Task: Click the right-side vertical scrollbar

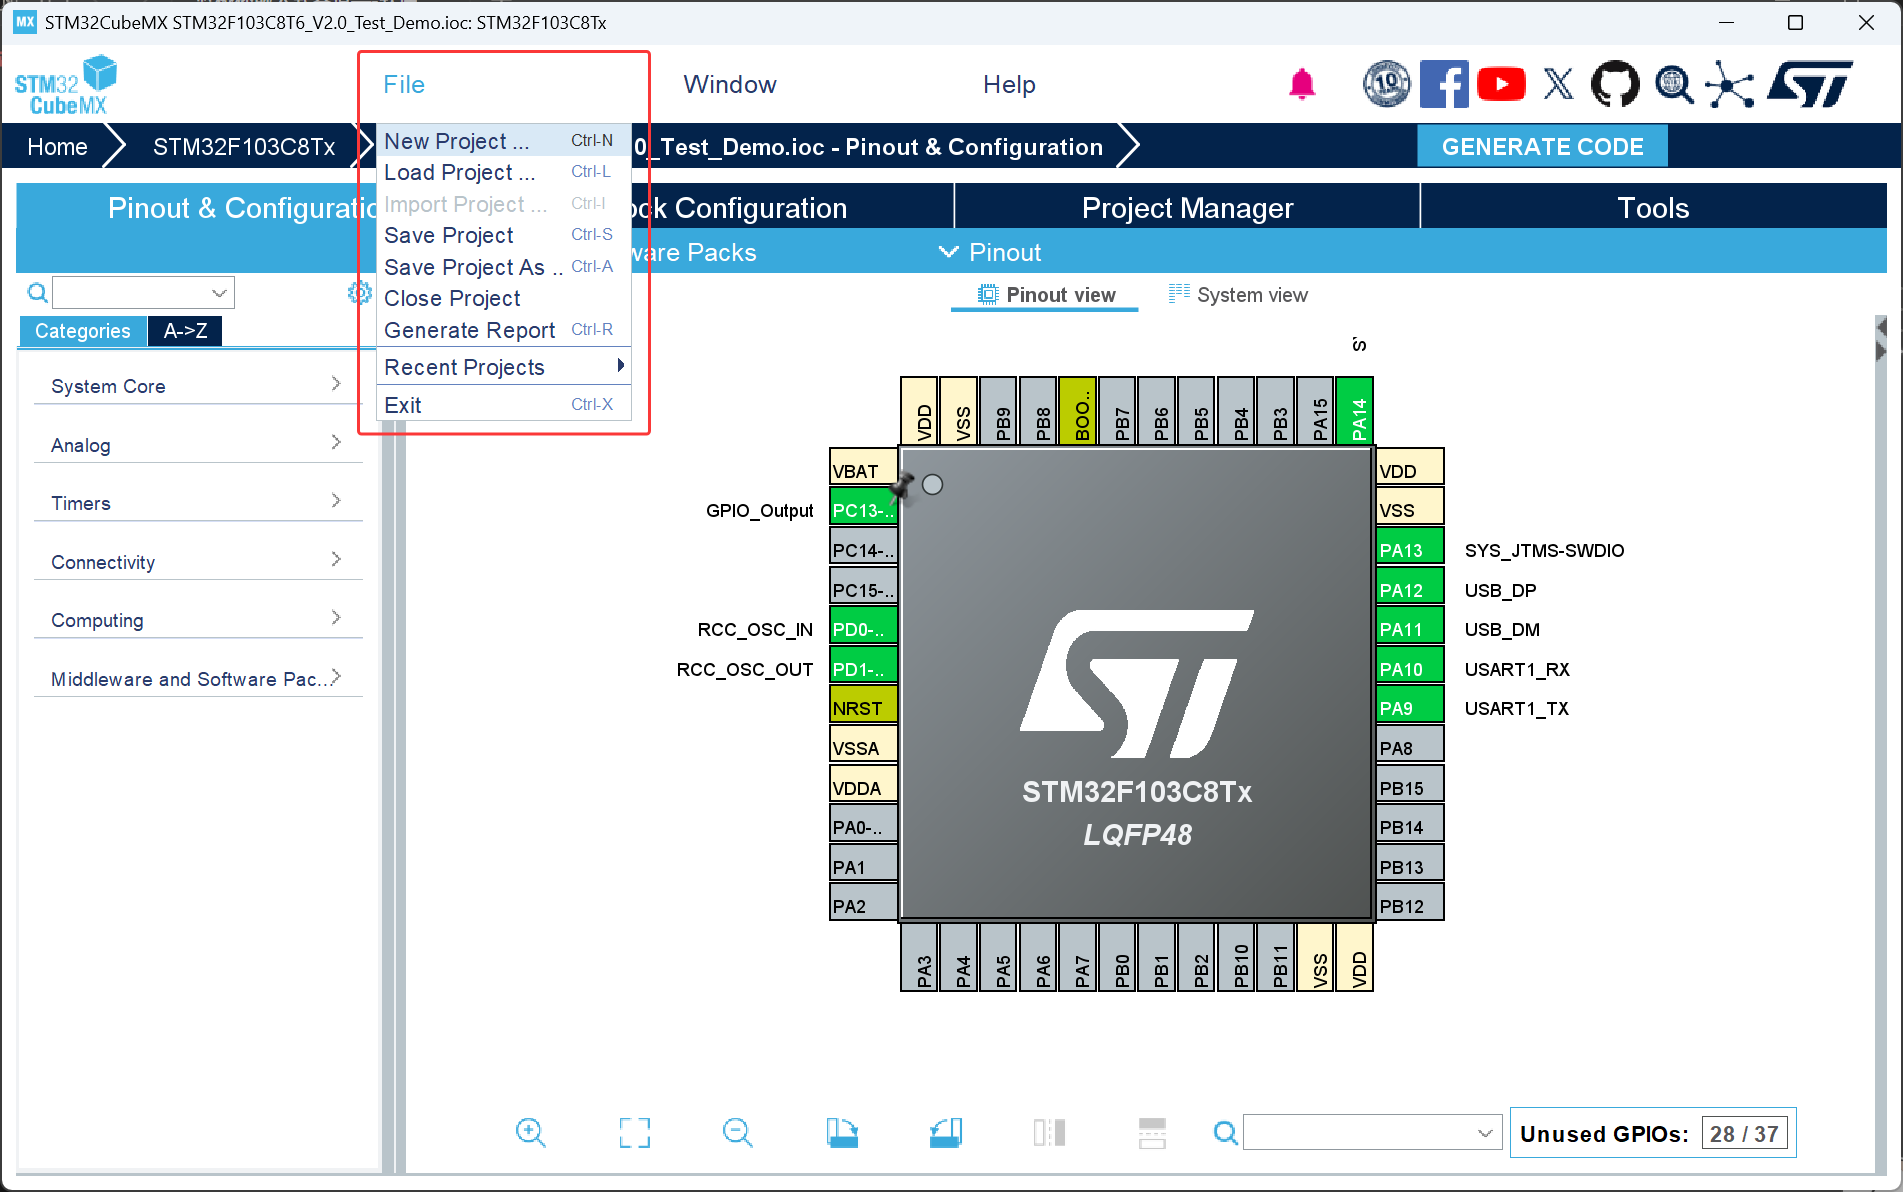Action: point(1881,745)
